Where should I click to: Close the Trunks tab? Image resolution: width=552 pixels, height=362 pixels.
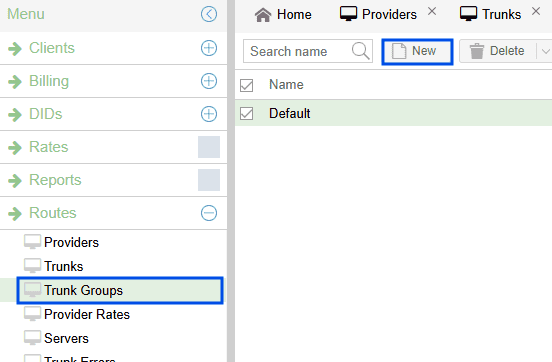(x=536, y=12)
